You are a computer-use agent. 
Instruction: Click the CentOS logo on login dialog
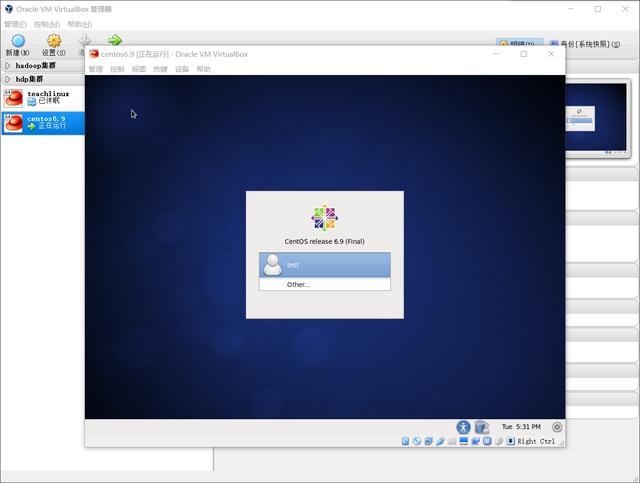pyautogui.click(x=324, y=218)
